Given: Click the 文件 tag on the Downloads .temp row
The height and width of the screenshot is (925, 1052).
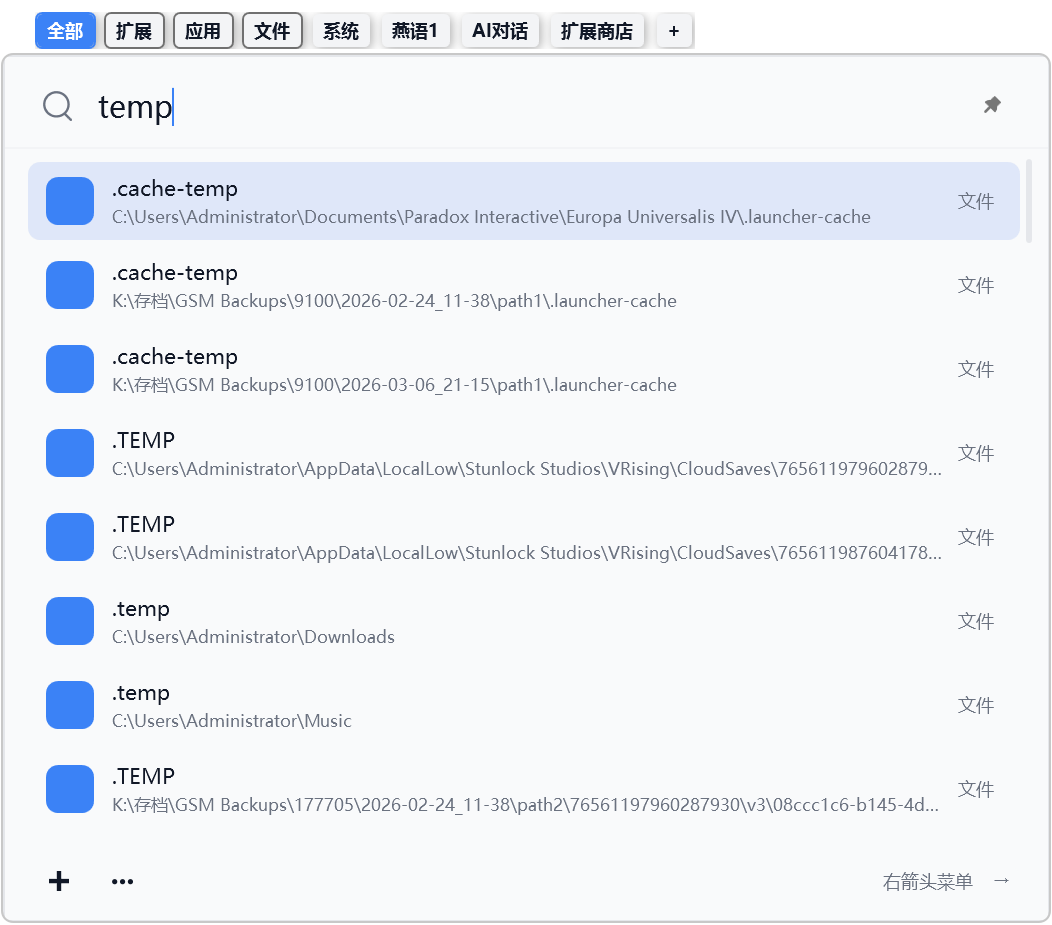Looking at the screenshot, I should click(x=976, y=621).
